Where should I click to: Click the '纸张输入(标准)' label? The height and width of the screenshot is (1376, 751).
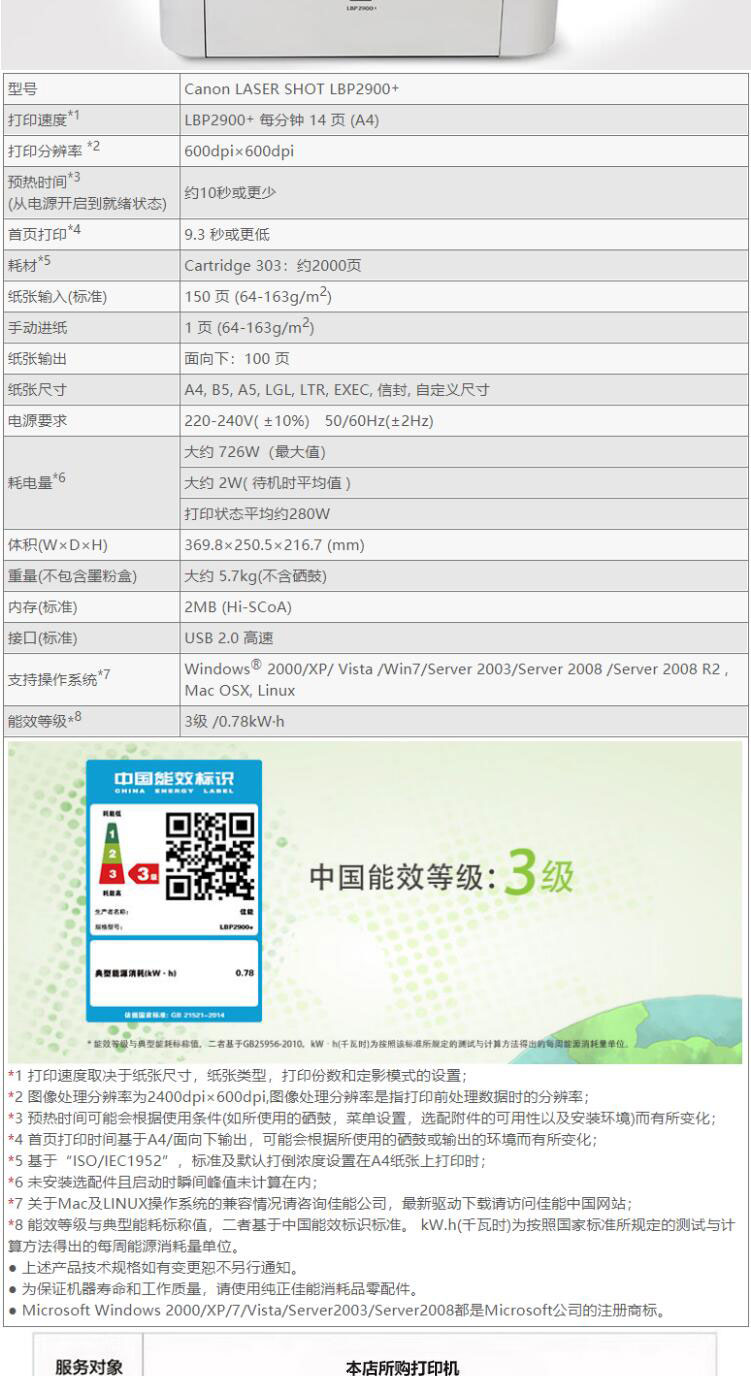coord(57,297)
